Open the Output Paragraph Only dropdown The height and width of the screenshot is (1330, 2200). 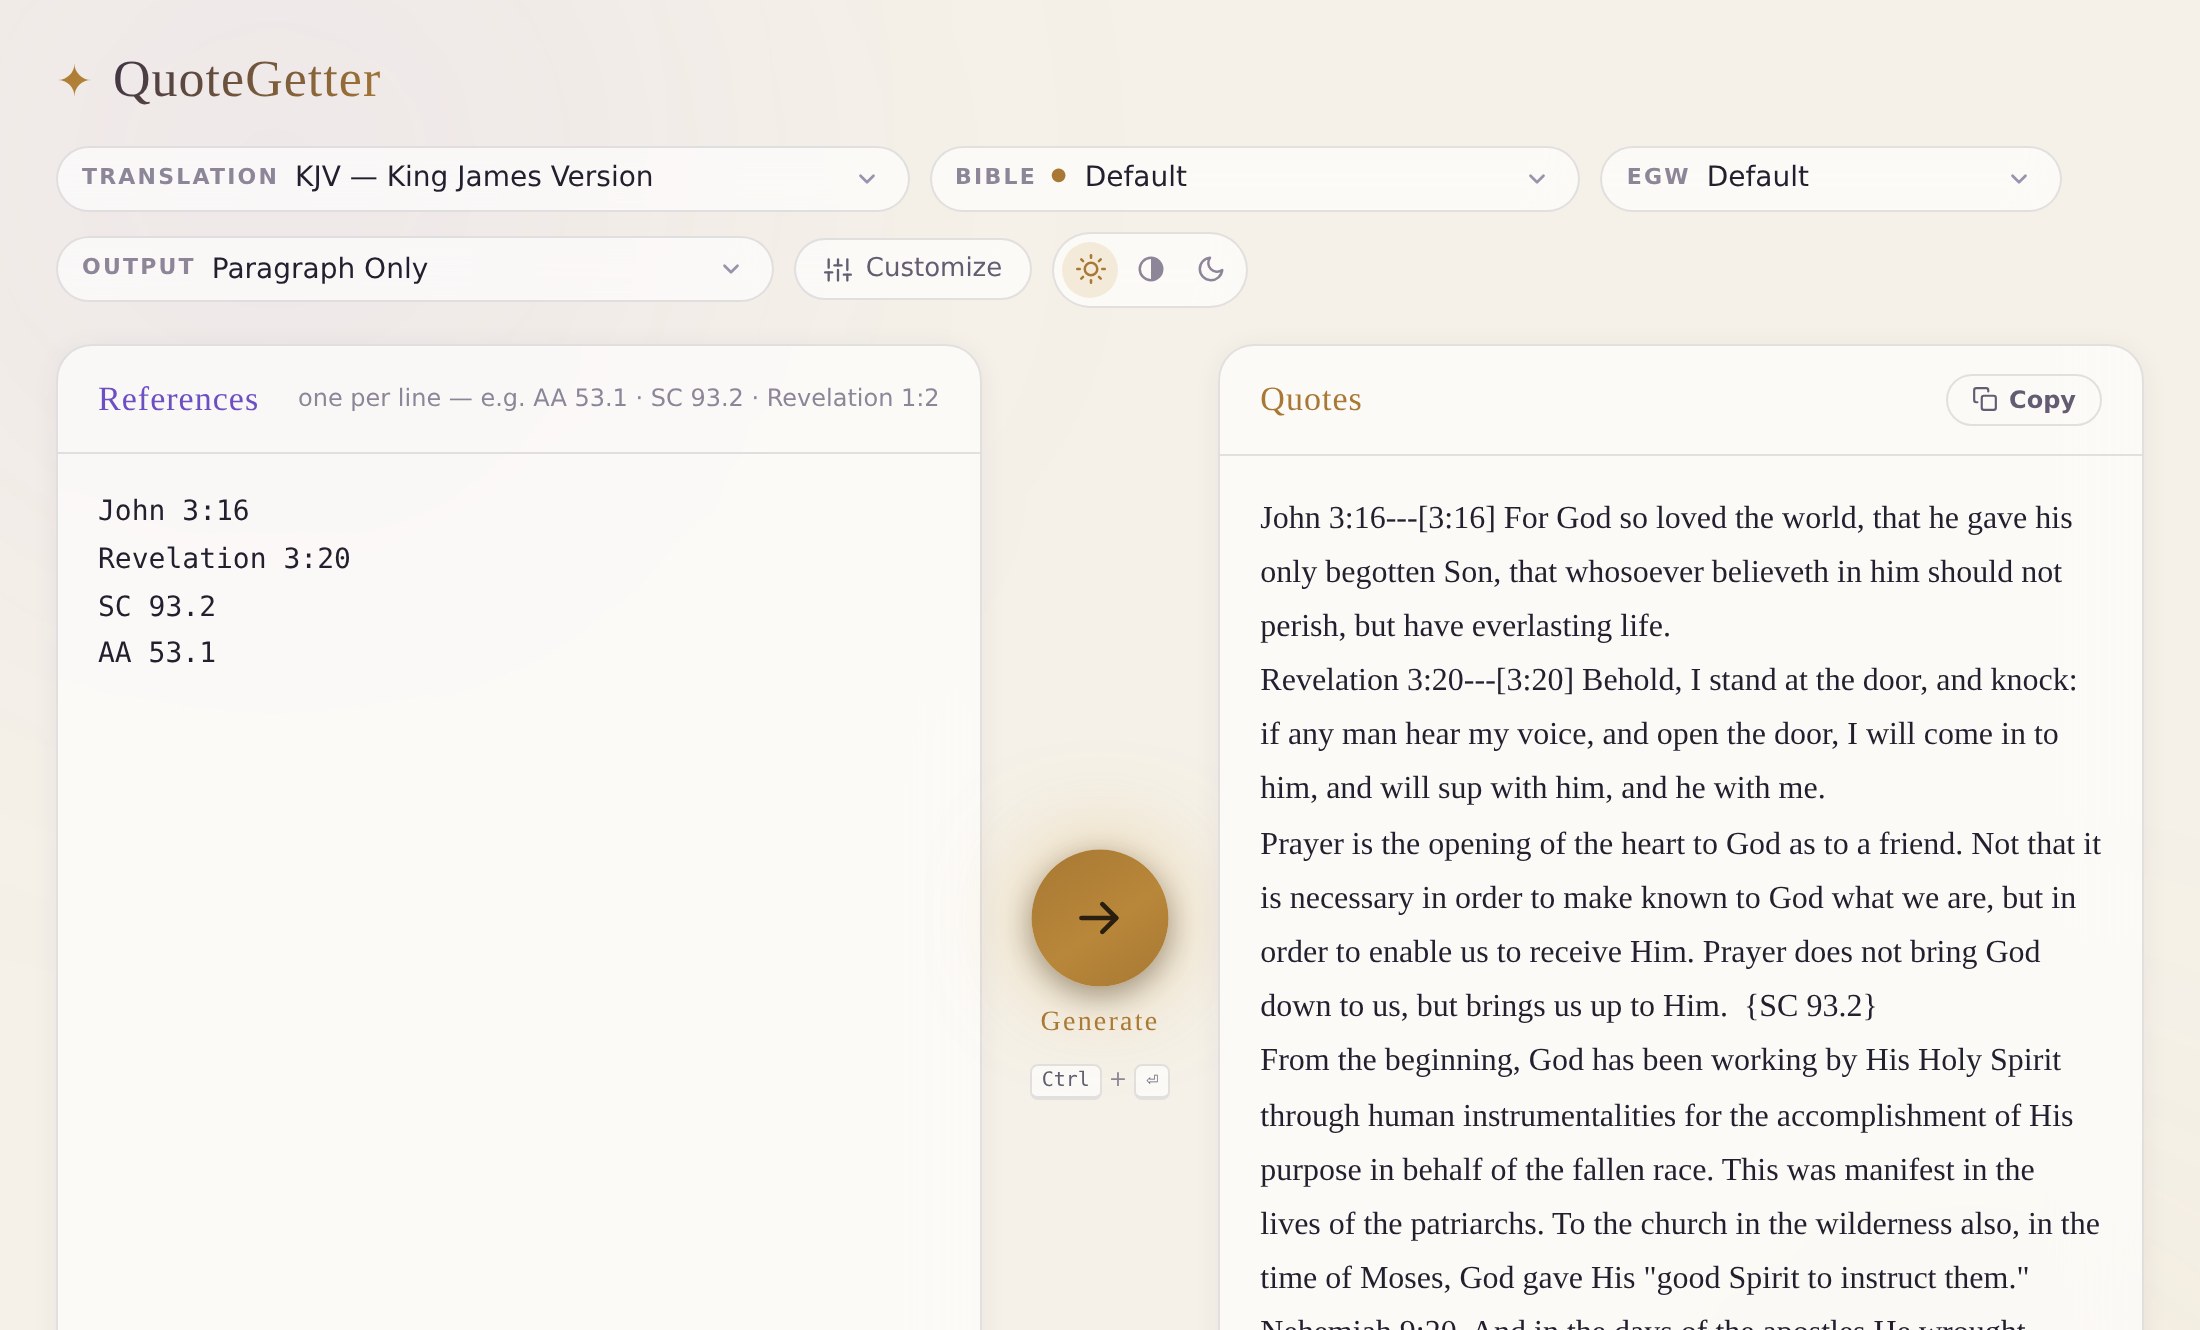coord(415,268)
